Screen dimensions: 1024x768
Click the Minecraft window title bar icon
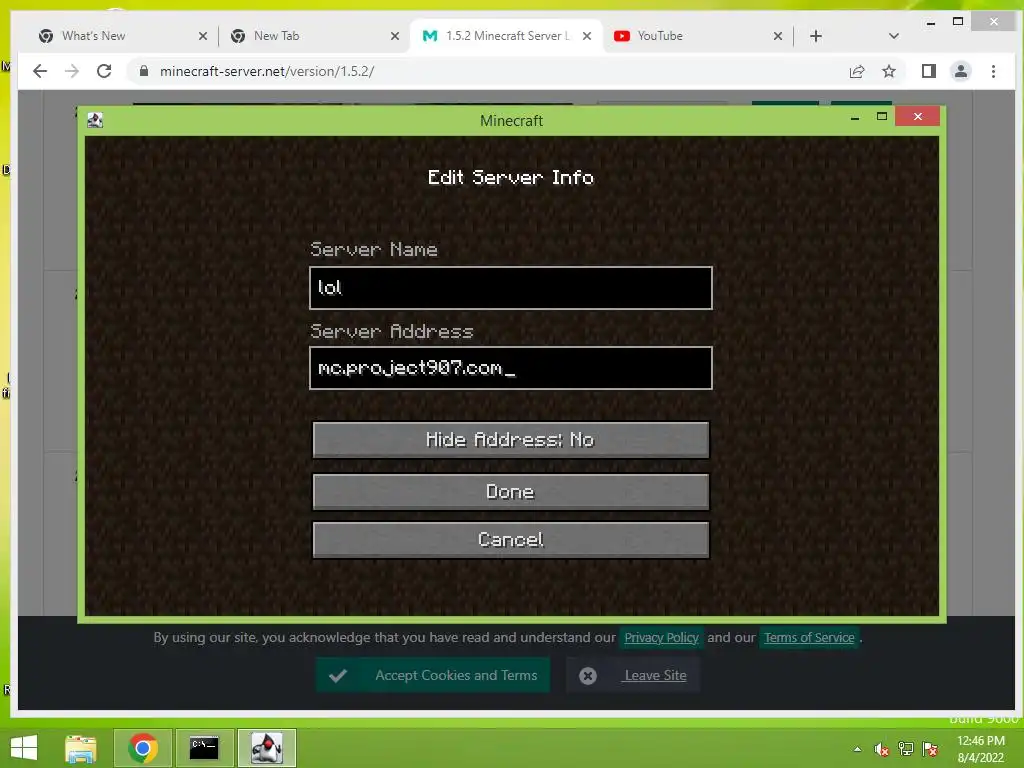click(x=95, y=120)
